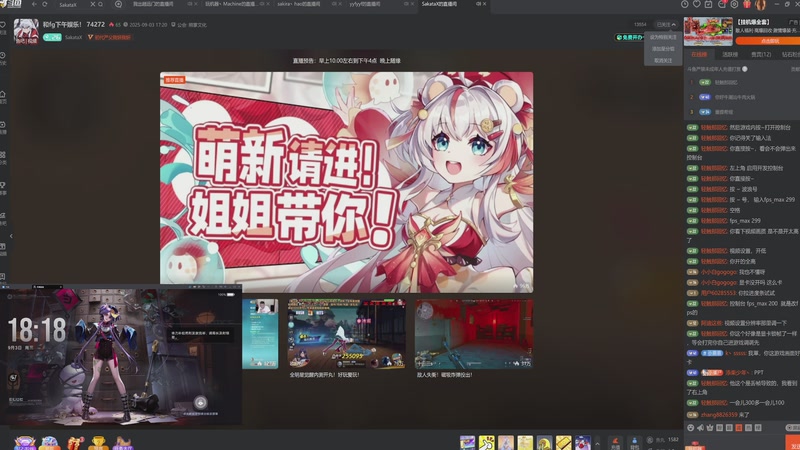Toggle the switch next to the ranking notice
Image resolution: width=800 pixels, height=450 pixels.
745,69
